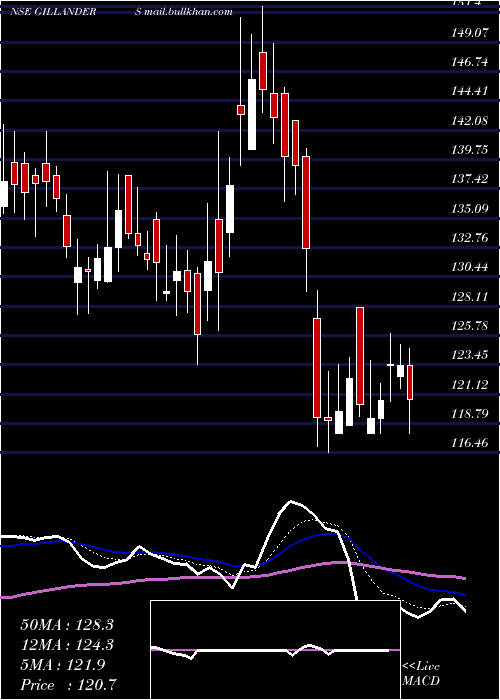
Task: Click the 135.09 price axis label
Action: (470, 208)
